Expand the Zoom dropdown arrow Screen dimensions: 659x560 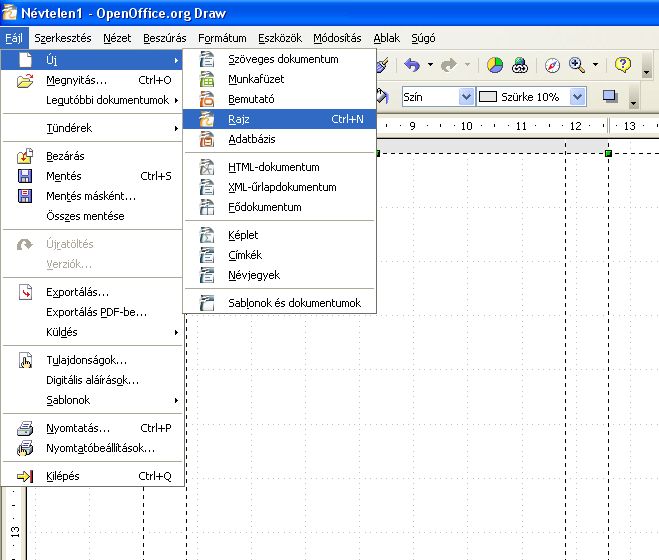pyautogui.click(x=596, y=65)
